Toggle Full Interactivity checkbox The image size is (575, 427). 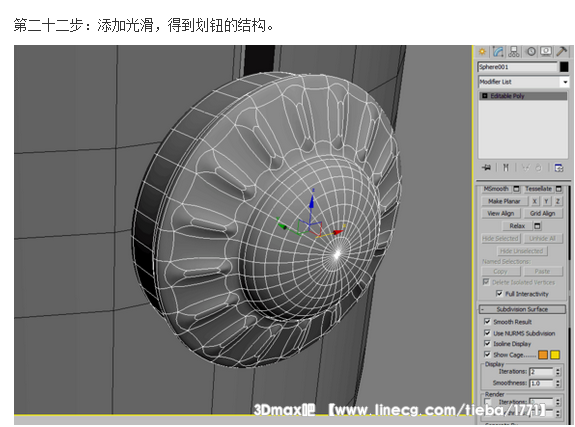[x=499, y=293]
